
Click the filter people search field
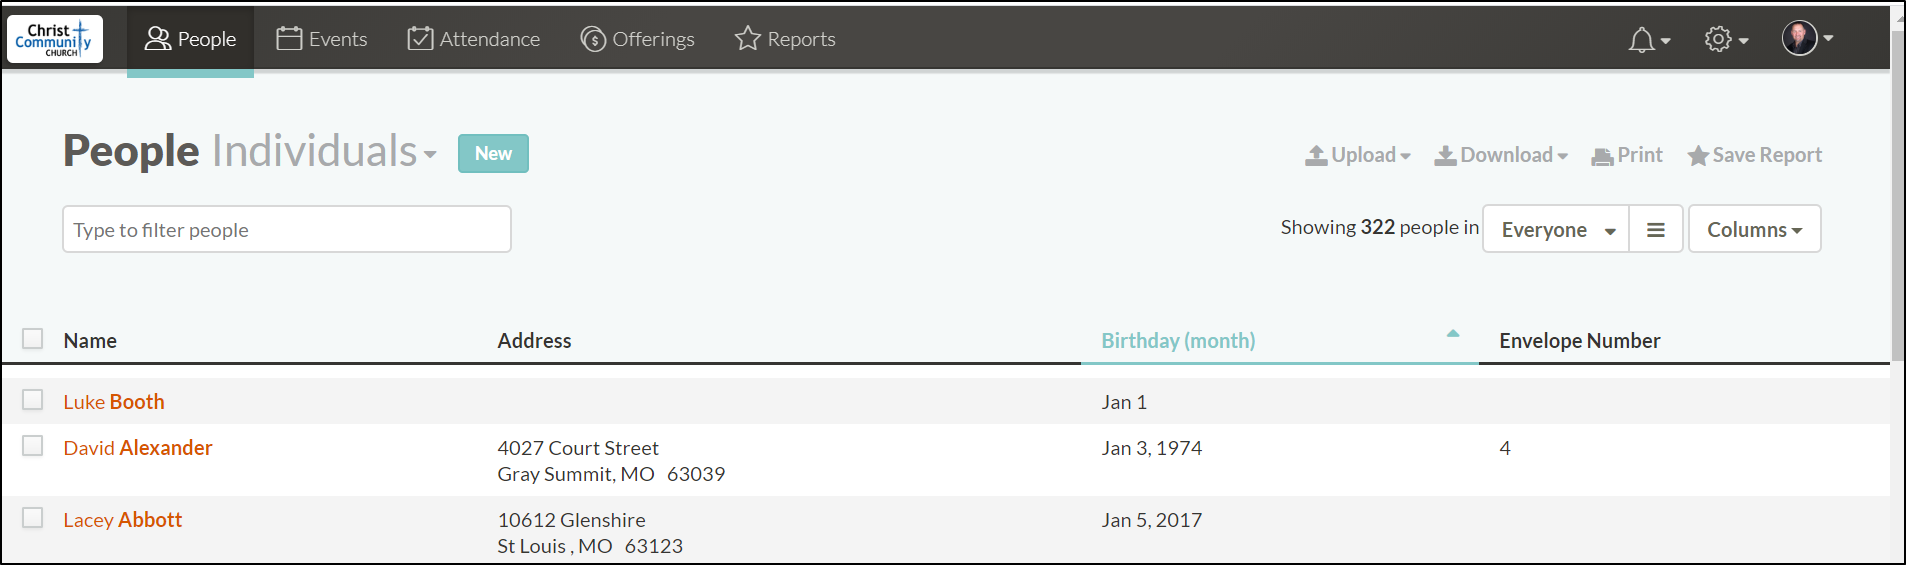pos(287,229)
